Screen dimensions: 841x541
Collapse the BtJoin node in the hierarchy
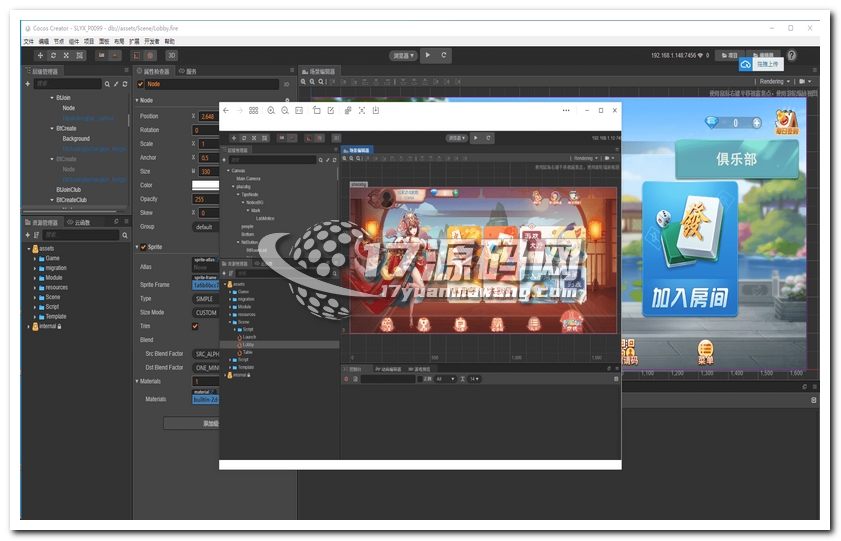[52, 98]
